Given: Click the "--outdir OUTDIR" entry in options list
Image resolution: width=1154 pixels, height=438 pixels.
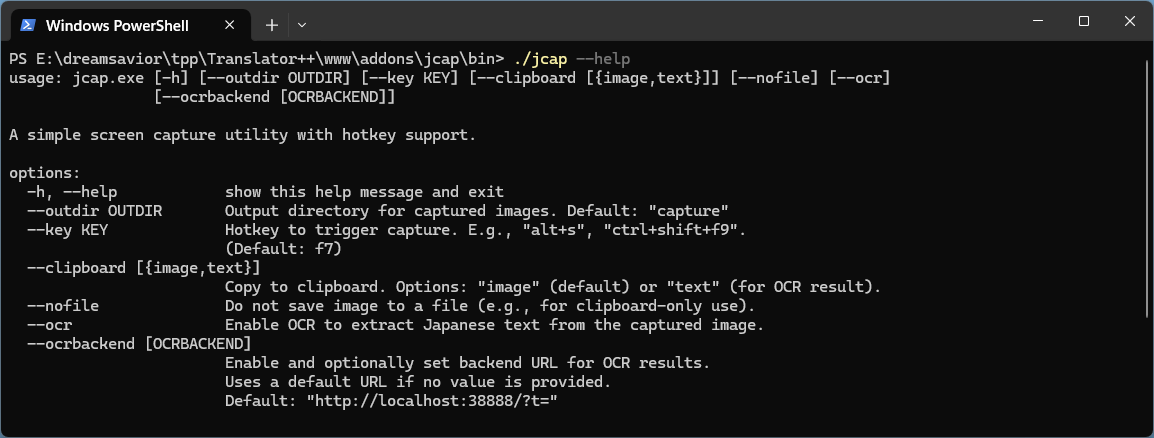Looking at the screenshot, I should pyautogui.click(x=94, y=211).
